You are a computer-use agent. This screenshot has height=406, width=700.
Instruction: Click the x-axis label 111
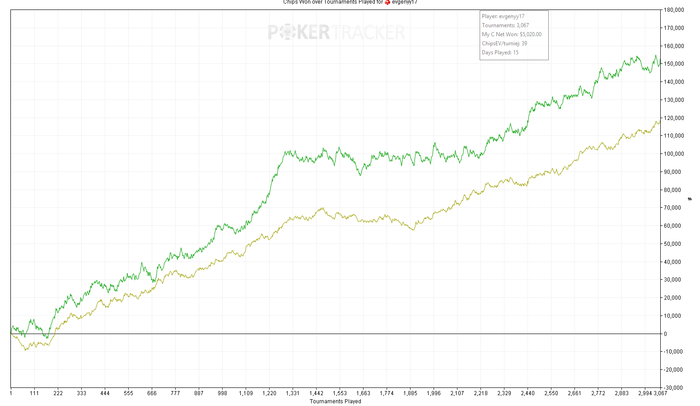(34, 393)
